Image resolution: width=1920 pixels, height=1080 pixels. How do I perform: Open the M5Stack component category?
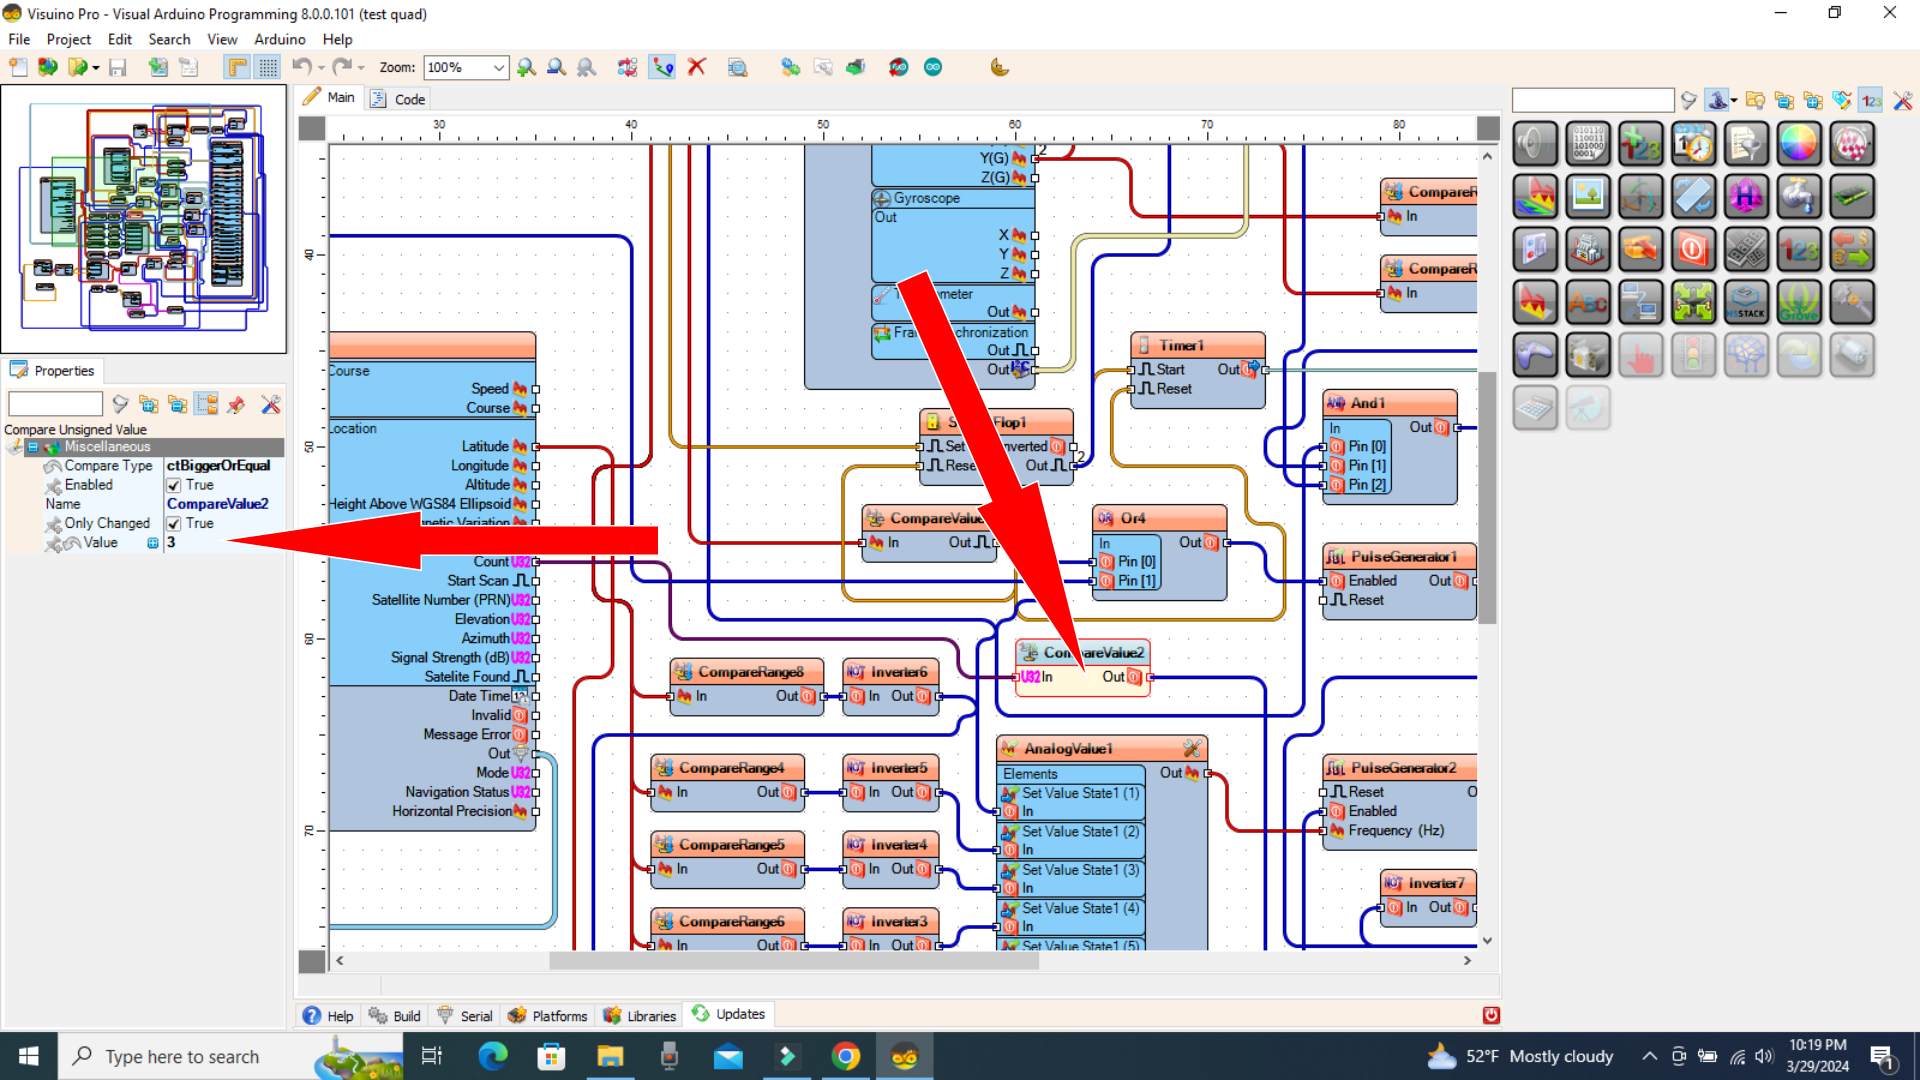click(x=1746, y=302)
